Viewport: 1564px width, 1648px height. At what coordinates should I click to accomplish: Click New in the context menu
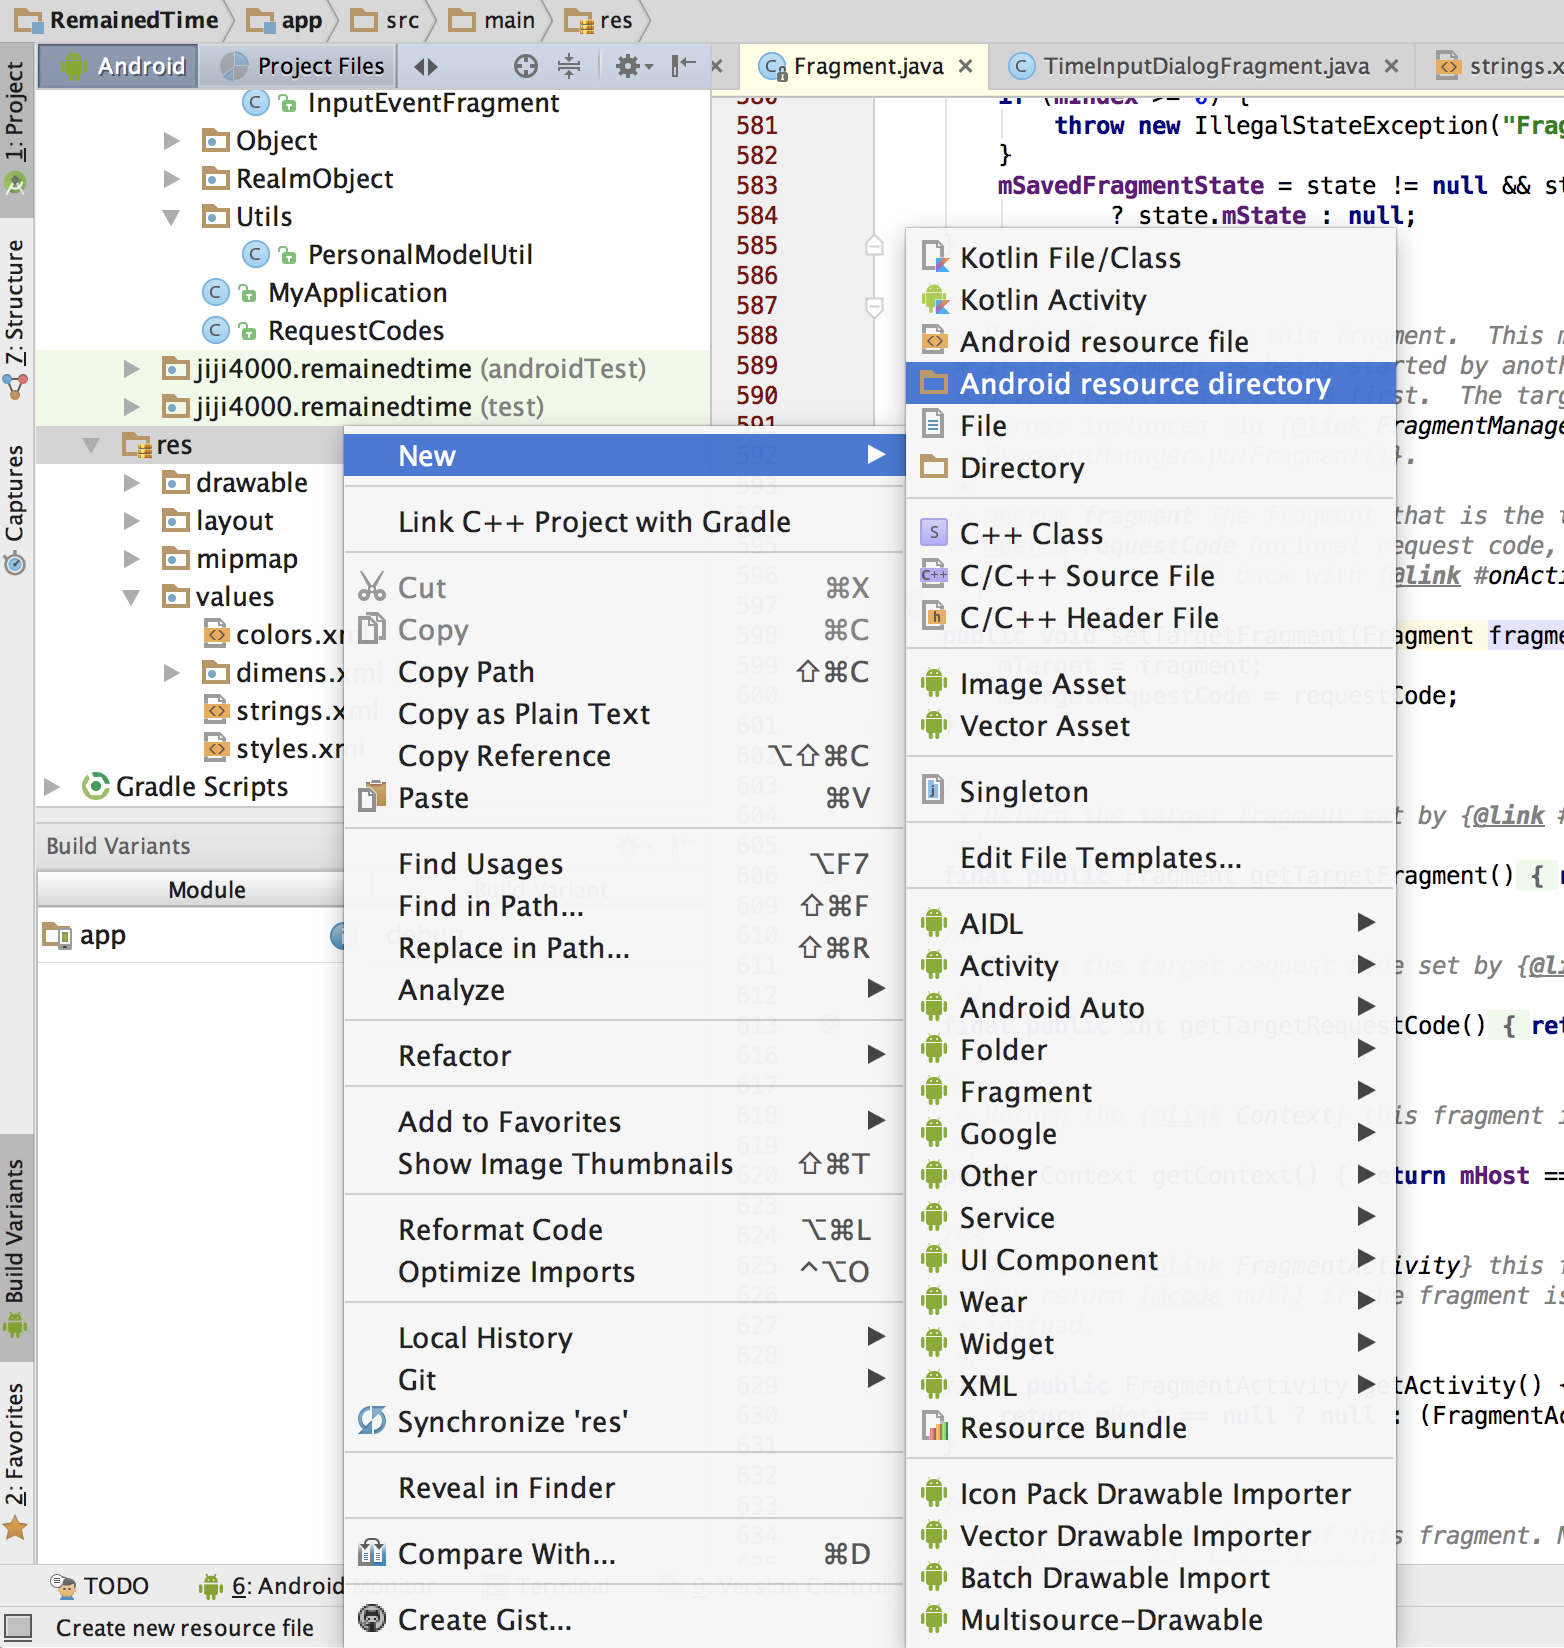(624, 456)
